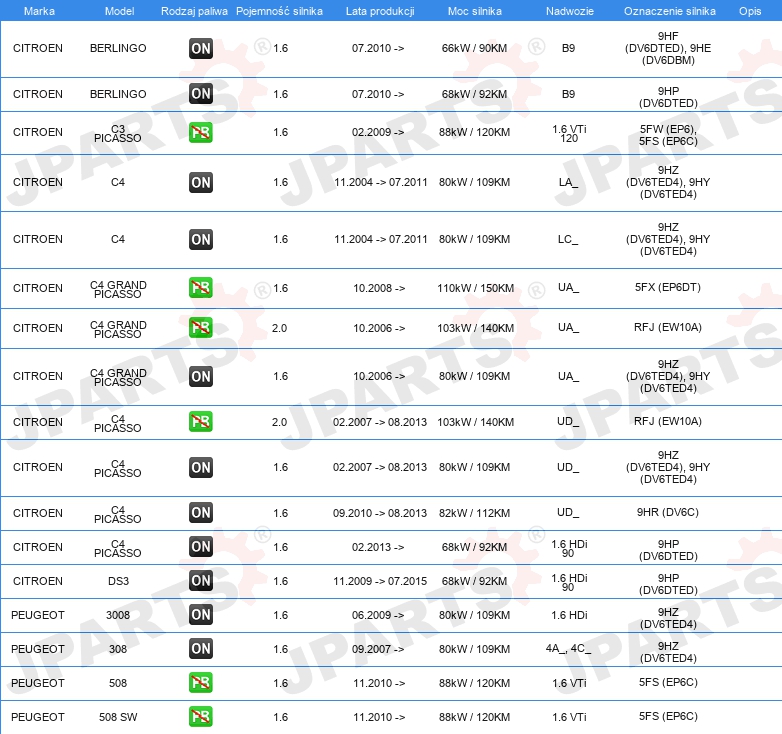
Task: Click the ON diesel icon in C4 LA_ row
Action: (201, 183)
